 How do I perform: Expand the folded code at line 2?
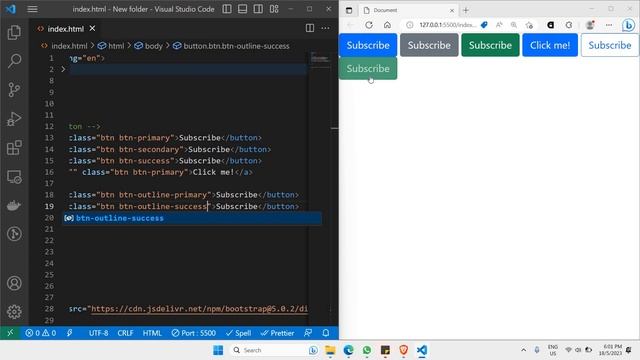click(x=63, y=69)
